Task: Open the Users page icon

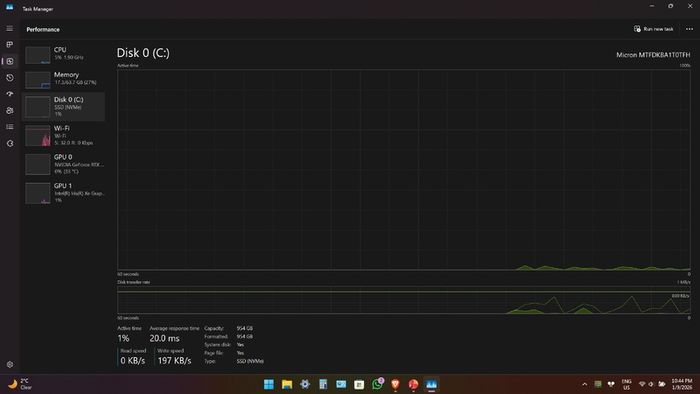Action: [9, 111]
